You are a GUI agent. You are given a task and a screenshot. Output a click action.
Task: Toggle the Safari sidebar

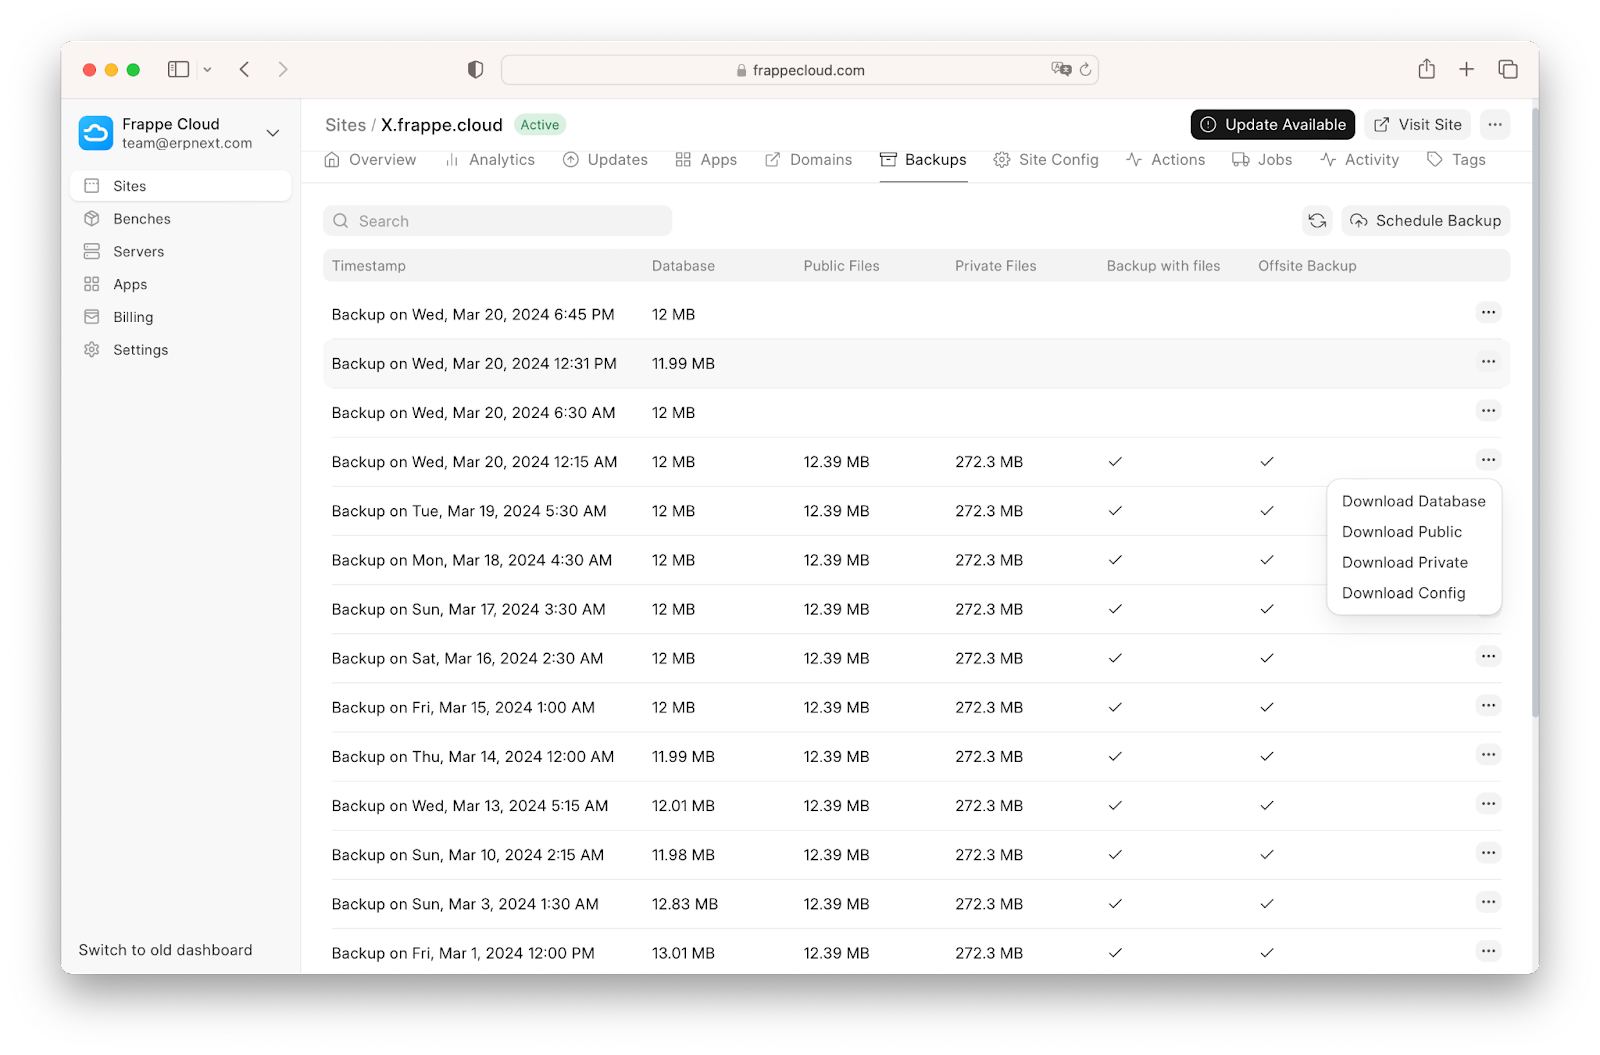point(179,69)
